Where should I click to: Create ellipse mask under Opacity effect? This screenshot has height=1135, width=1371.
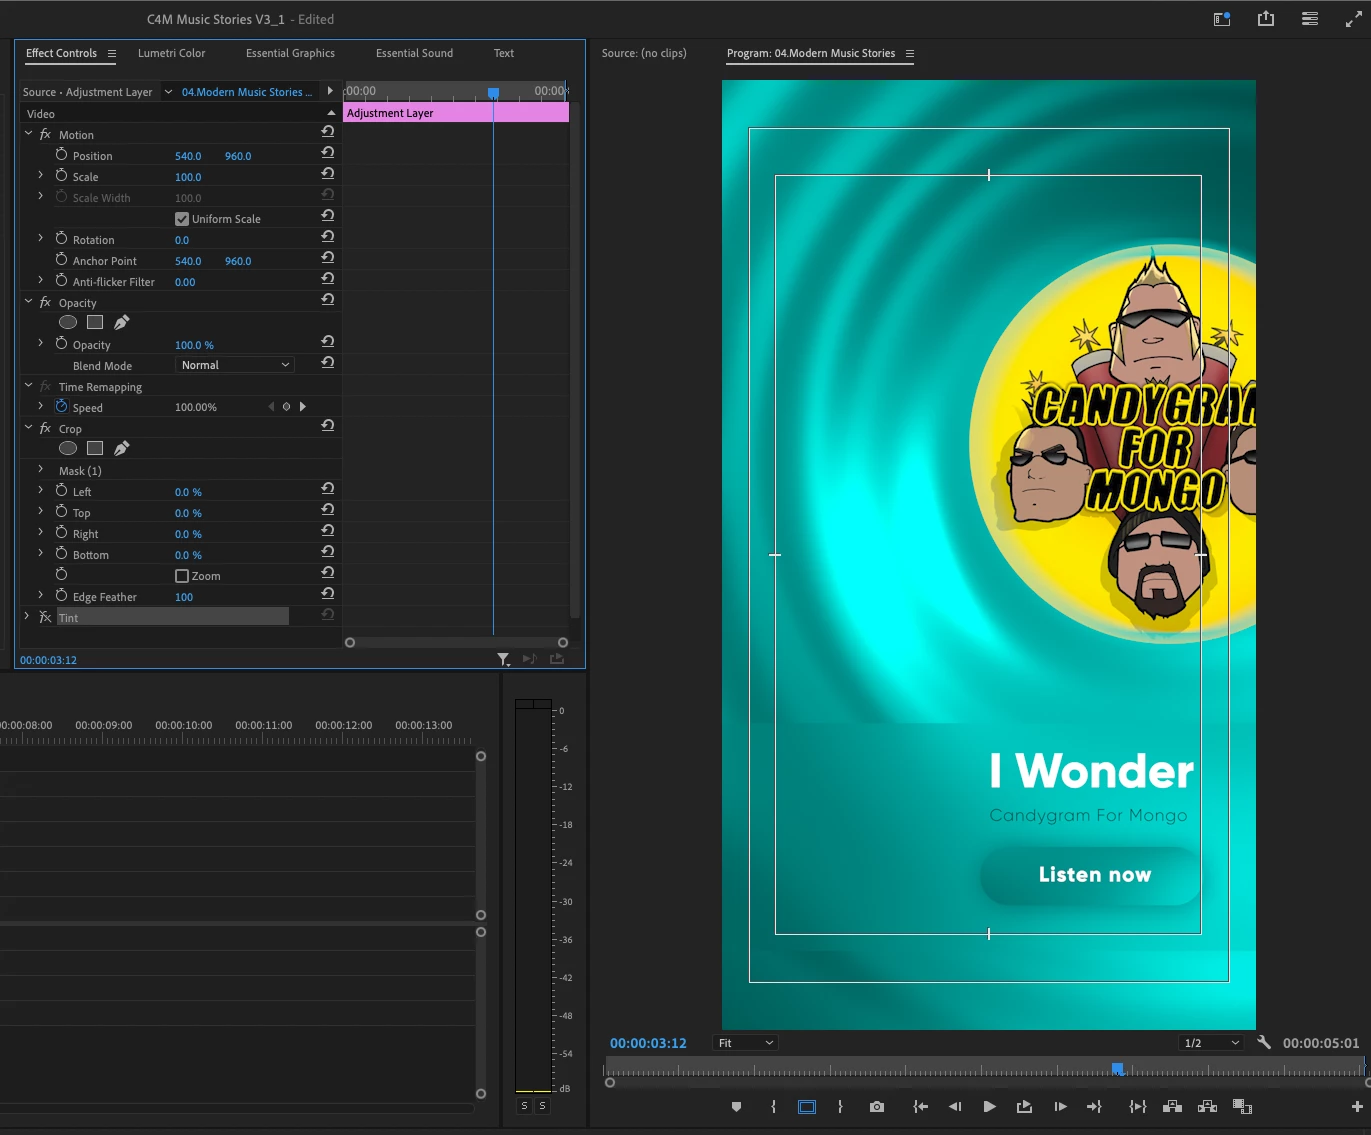[x=68, y=322]
